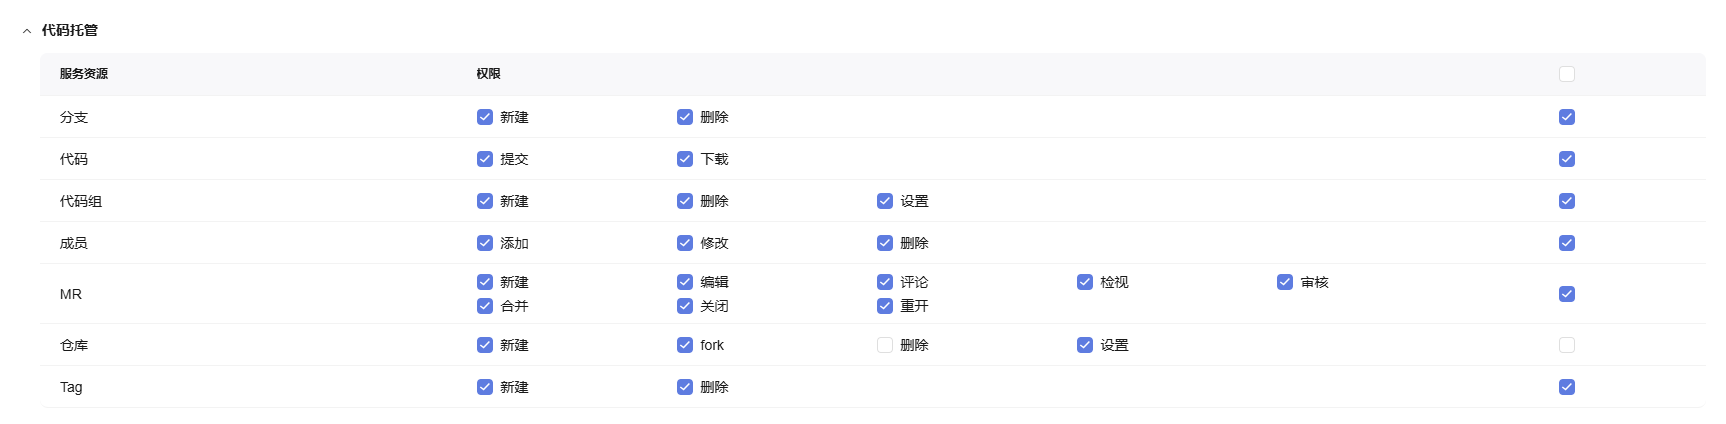Collapse the 代码托管 section
This screenshot has width=1726, height=424.
click(x=27, y=31)
